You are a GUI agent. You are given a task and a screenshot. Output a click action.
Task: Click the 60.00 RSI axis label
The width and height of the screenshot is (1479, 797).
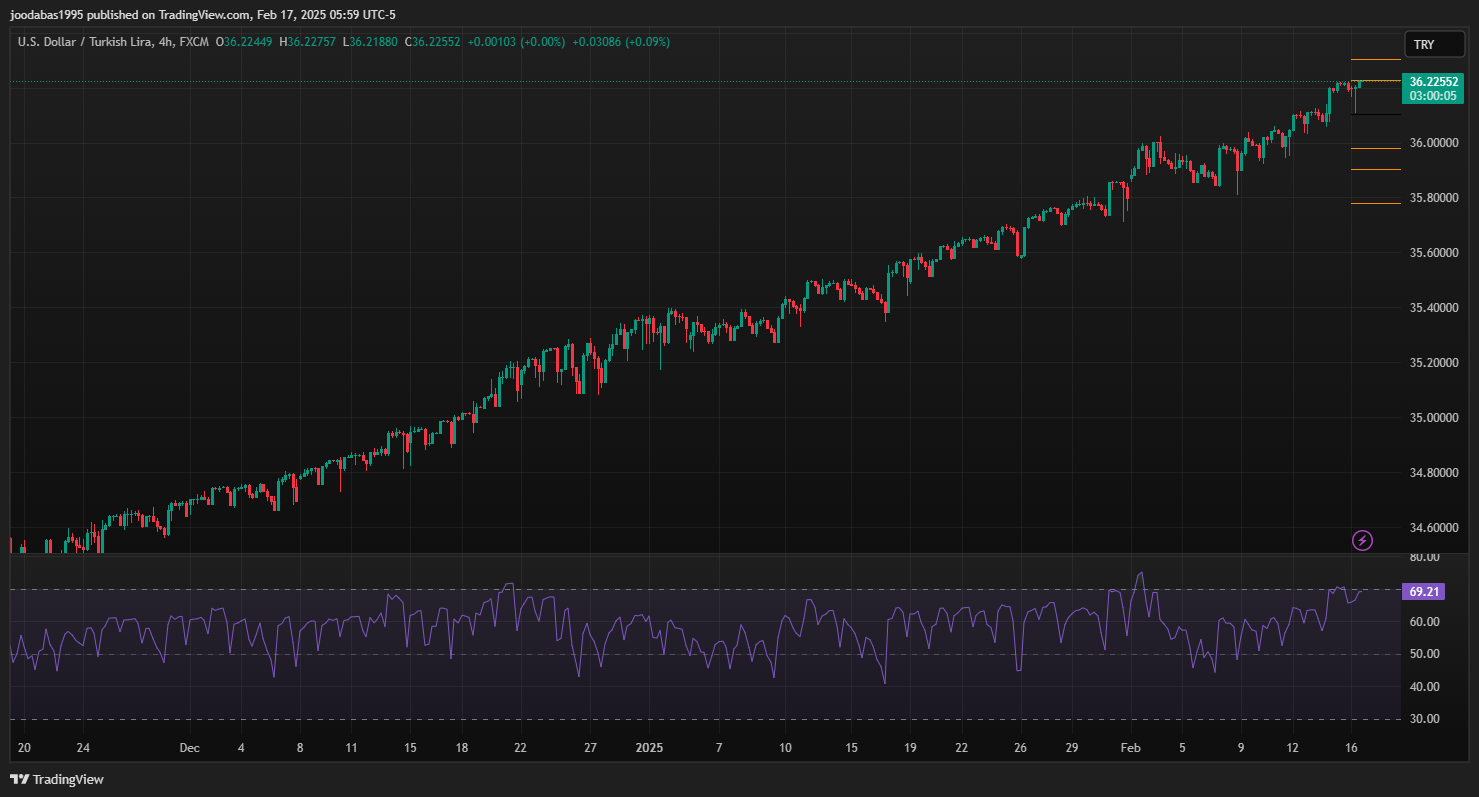[1424, 622]
